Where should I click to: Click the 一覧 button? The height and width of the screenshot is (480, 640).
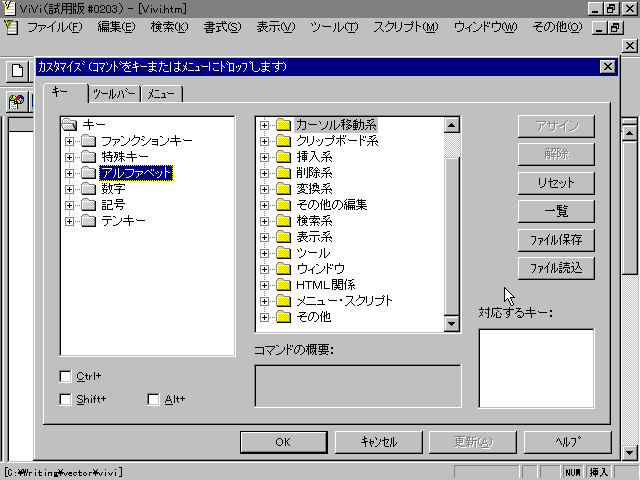pos(556,211)
